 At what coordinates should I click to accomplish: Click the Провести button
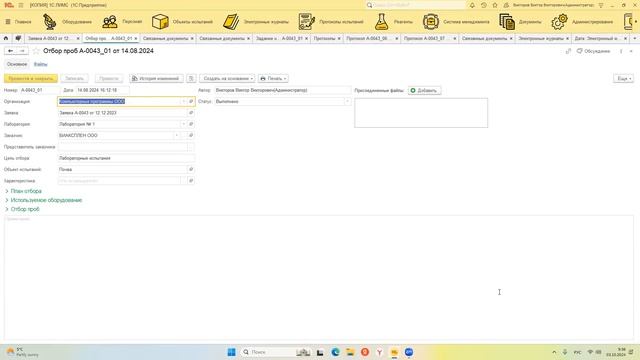[x=109, y=78]
